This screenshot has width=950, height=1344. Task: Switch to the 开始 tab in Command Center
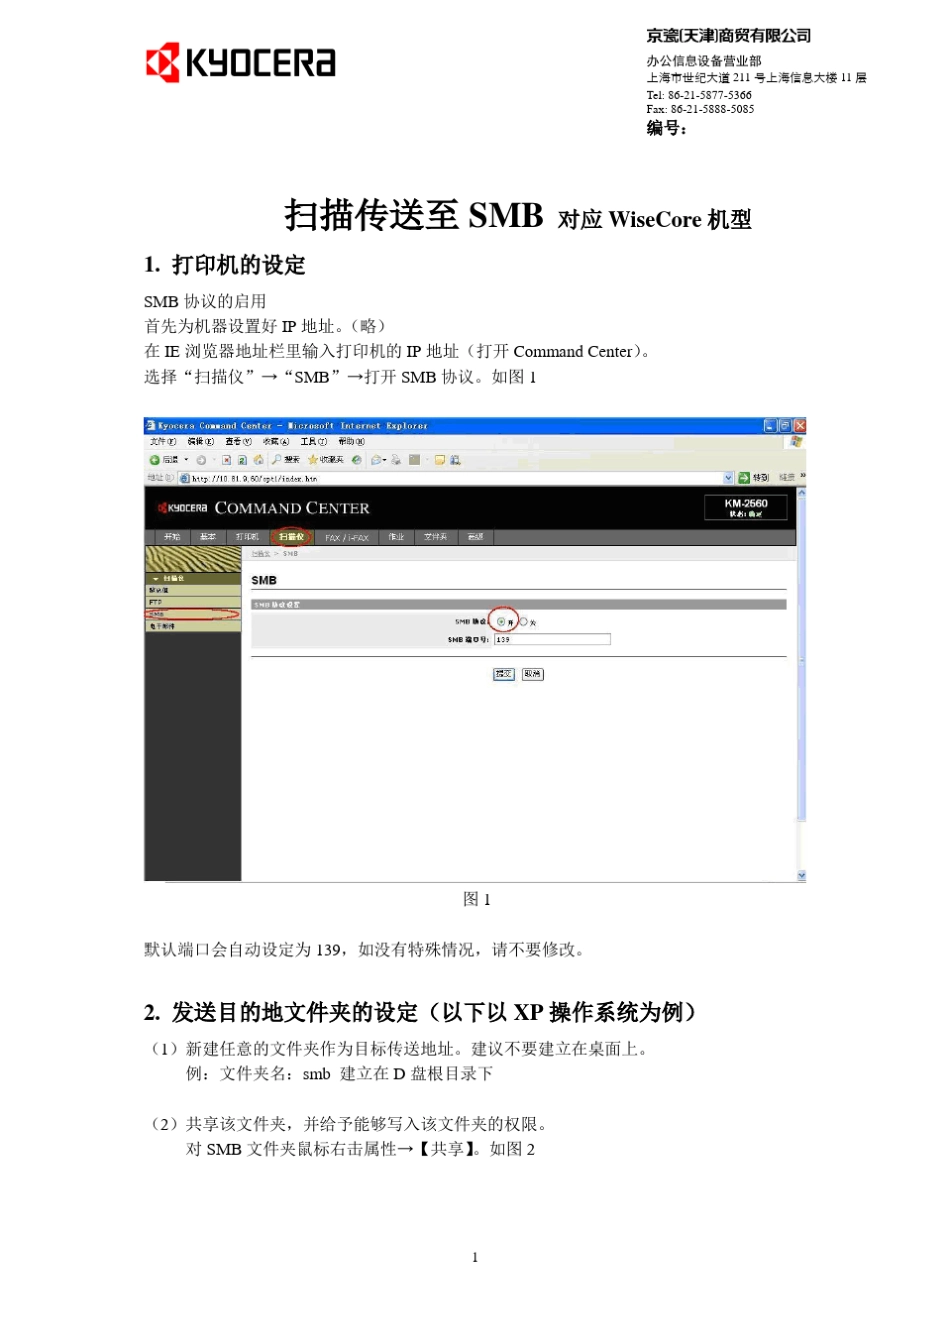pos(172,537)
